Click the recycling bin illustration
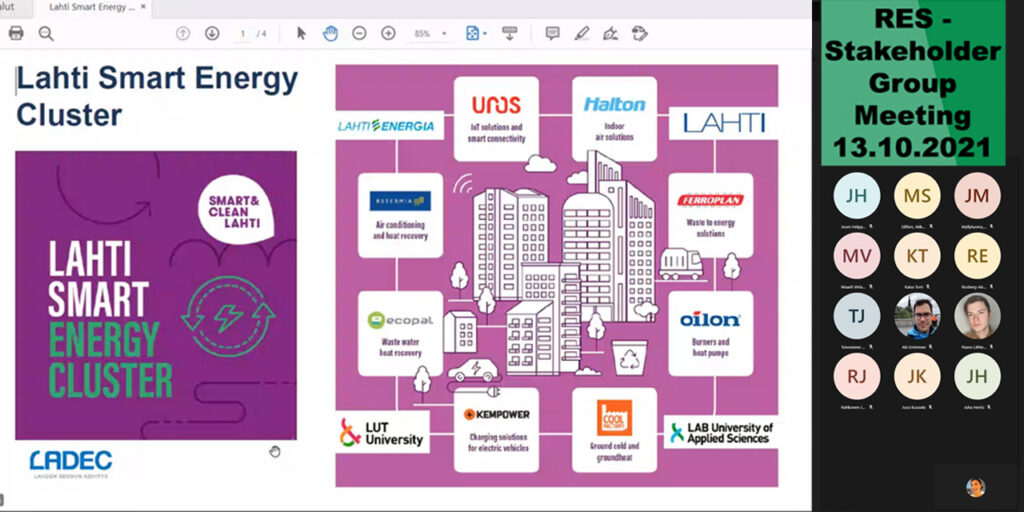Viewport: 1024px width, 512px height. tap(630, 357)
